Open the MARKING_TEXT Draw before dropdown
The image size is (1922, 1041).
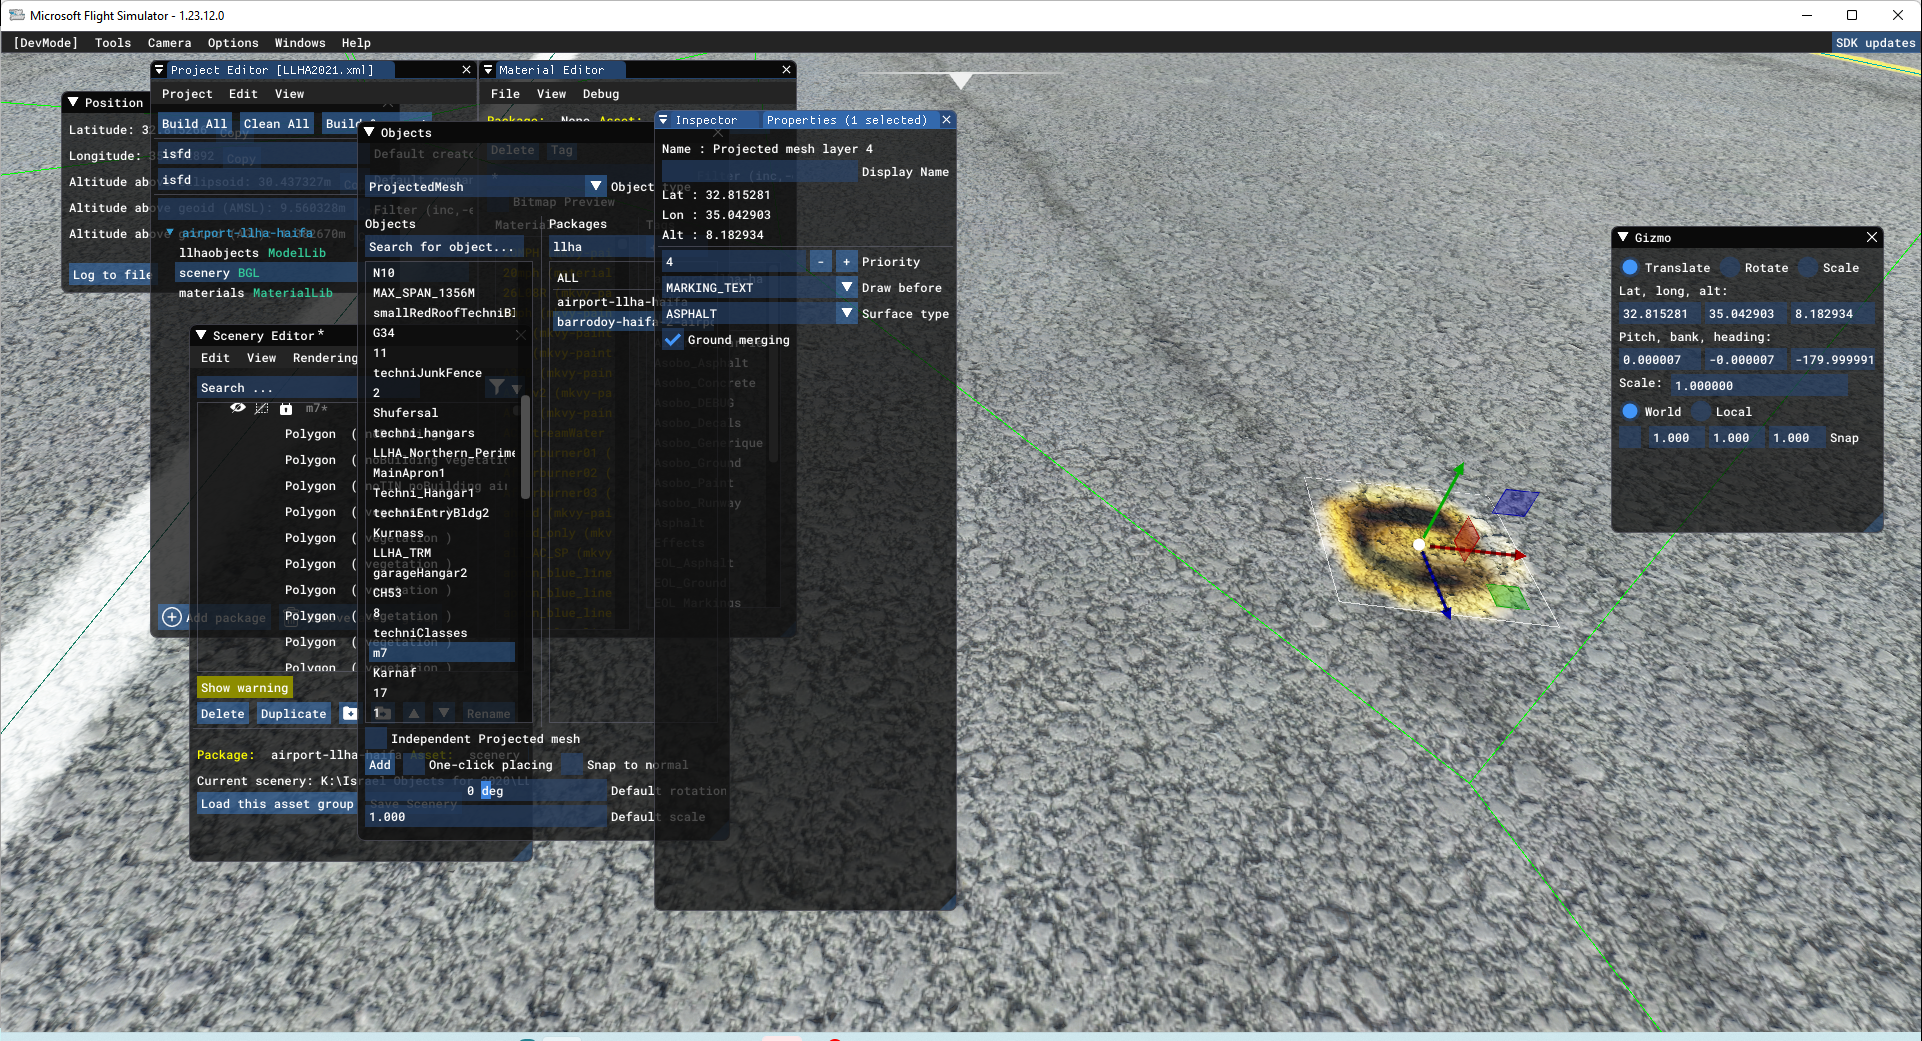pyautogui.click(x=847, y=288)
